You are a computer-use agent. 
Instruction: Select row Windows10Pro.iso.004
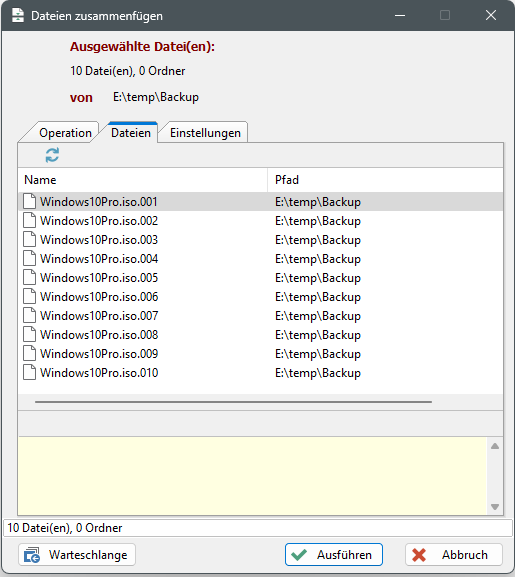coord(260,258)
